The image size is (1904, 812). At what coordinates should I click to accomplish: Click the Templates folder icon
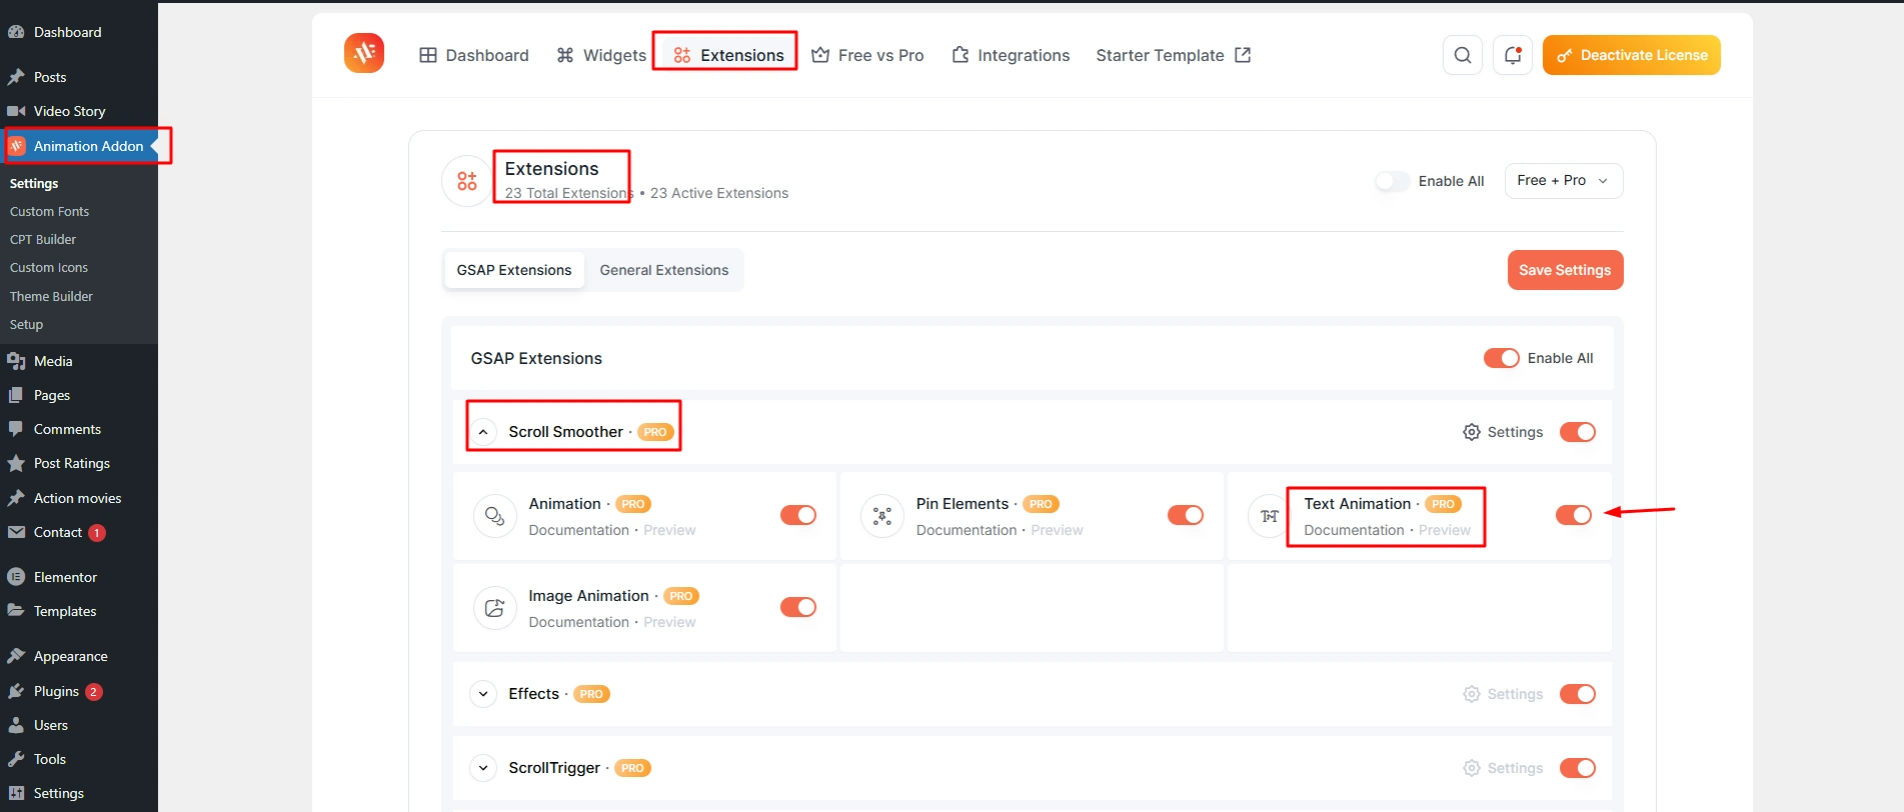point(16,611)
